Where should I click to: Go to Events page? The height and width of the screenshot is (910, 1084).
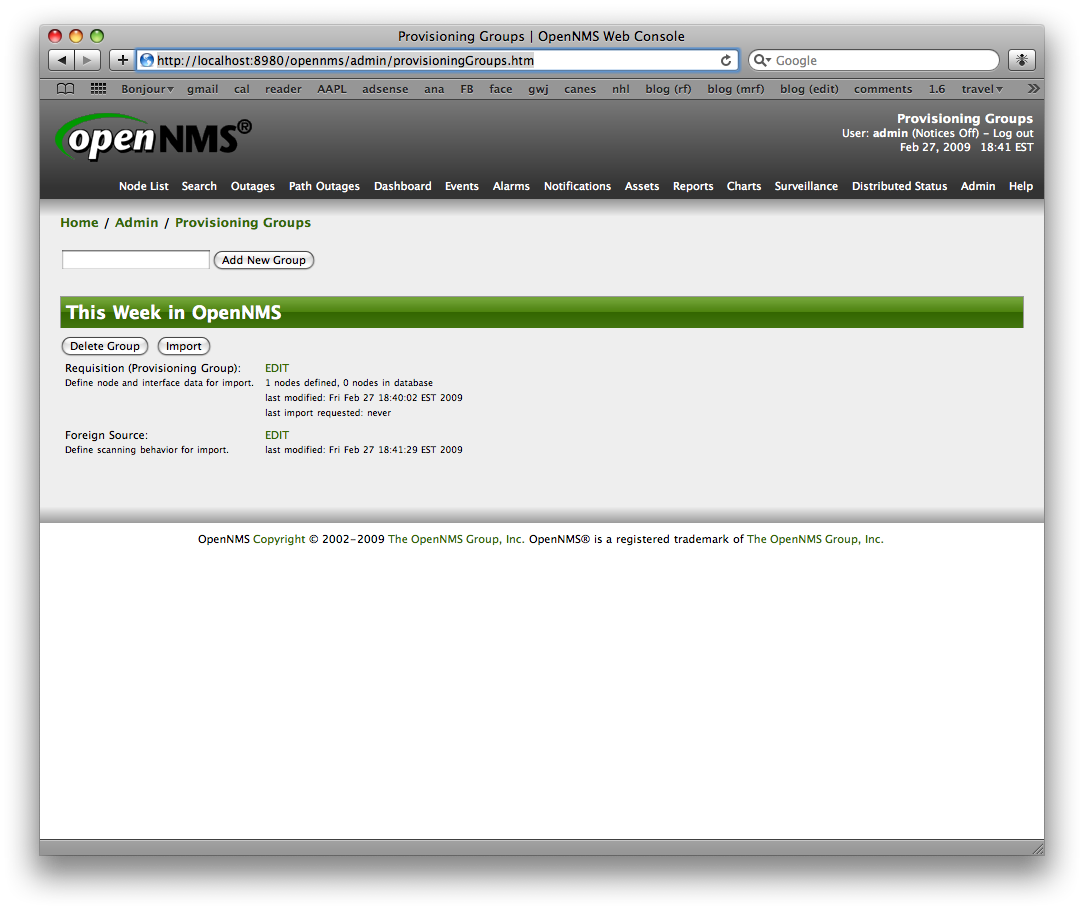[x=462, y=186]
